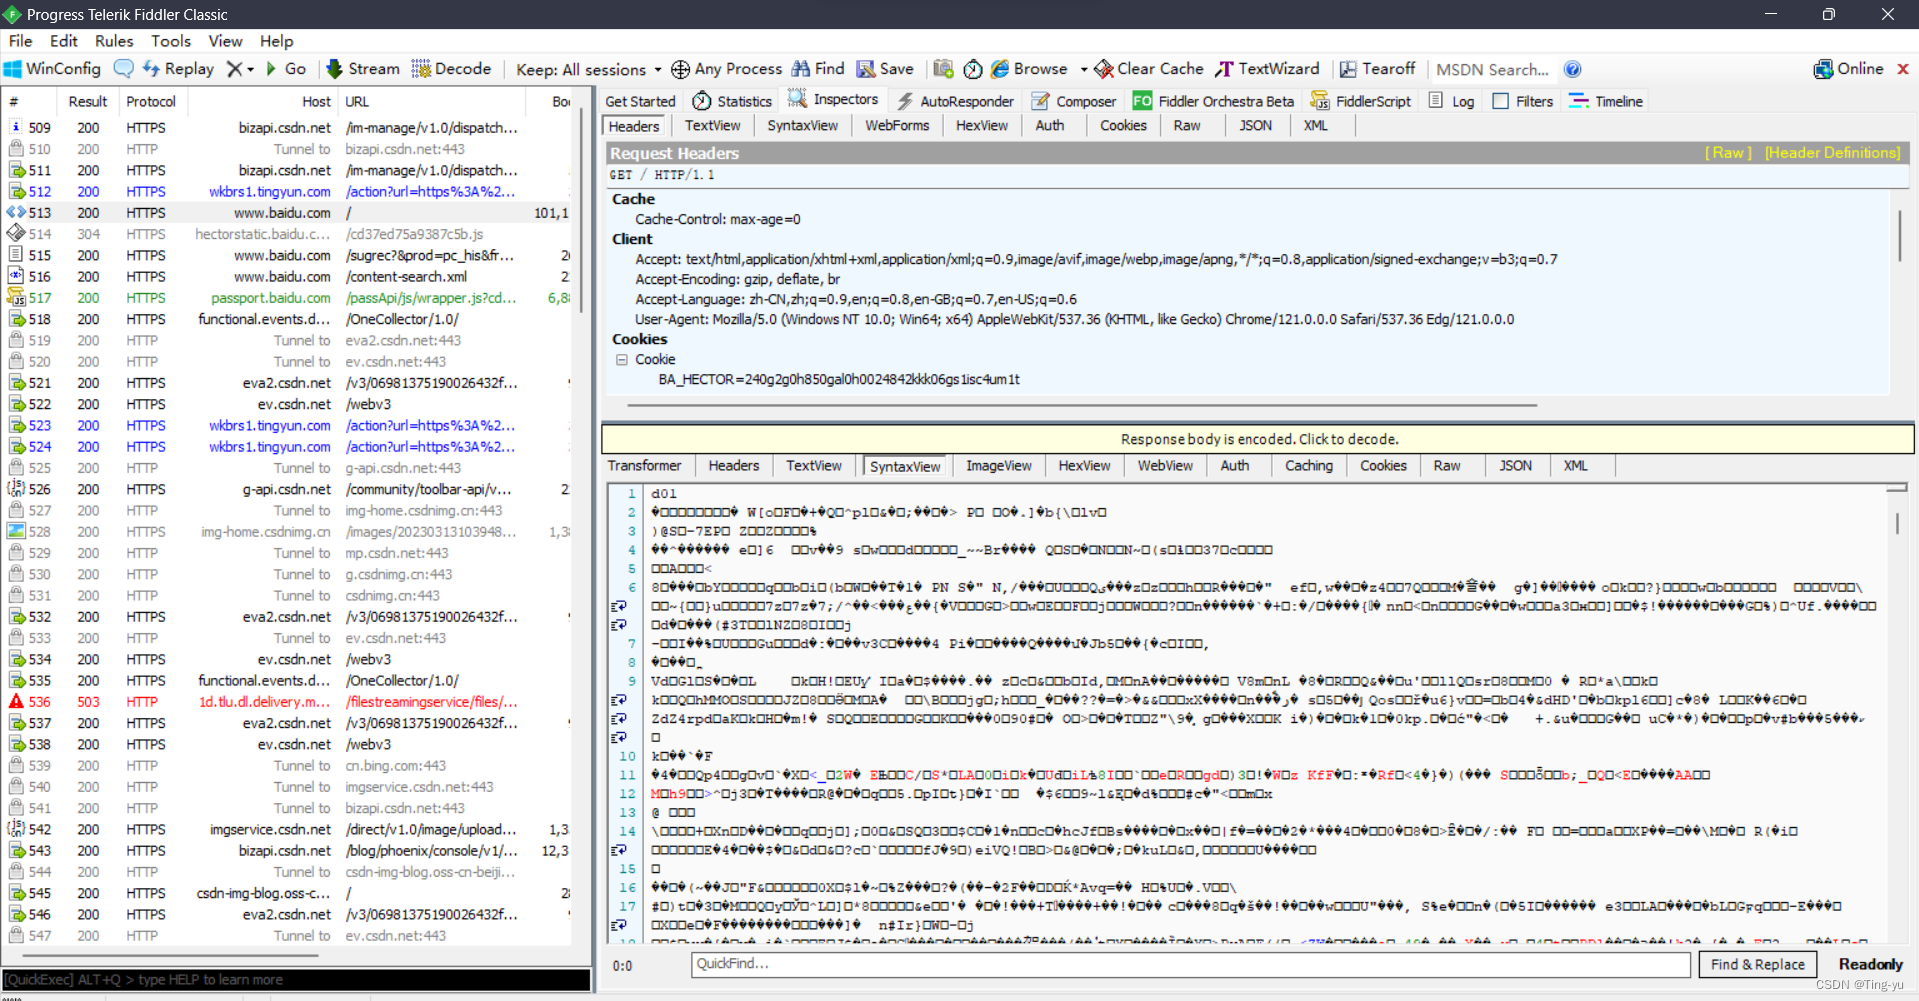Open the View menu

pyautogui.click(x=225, y=41)
